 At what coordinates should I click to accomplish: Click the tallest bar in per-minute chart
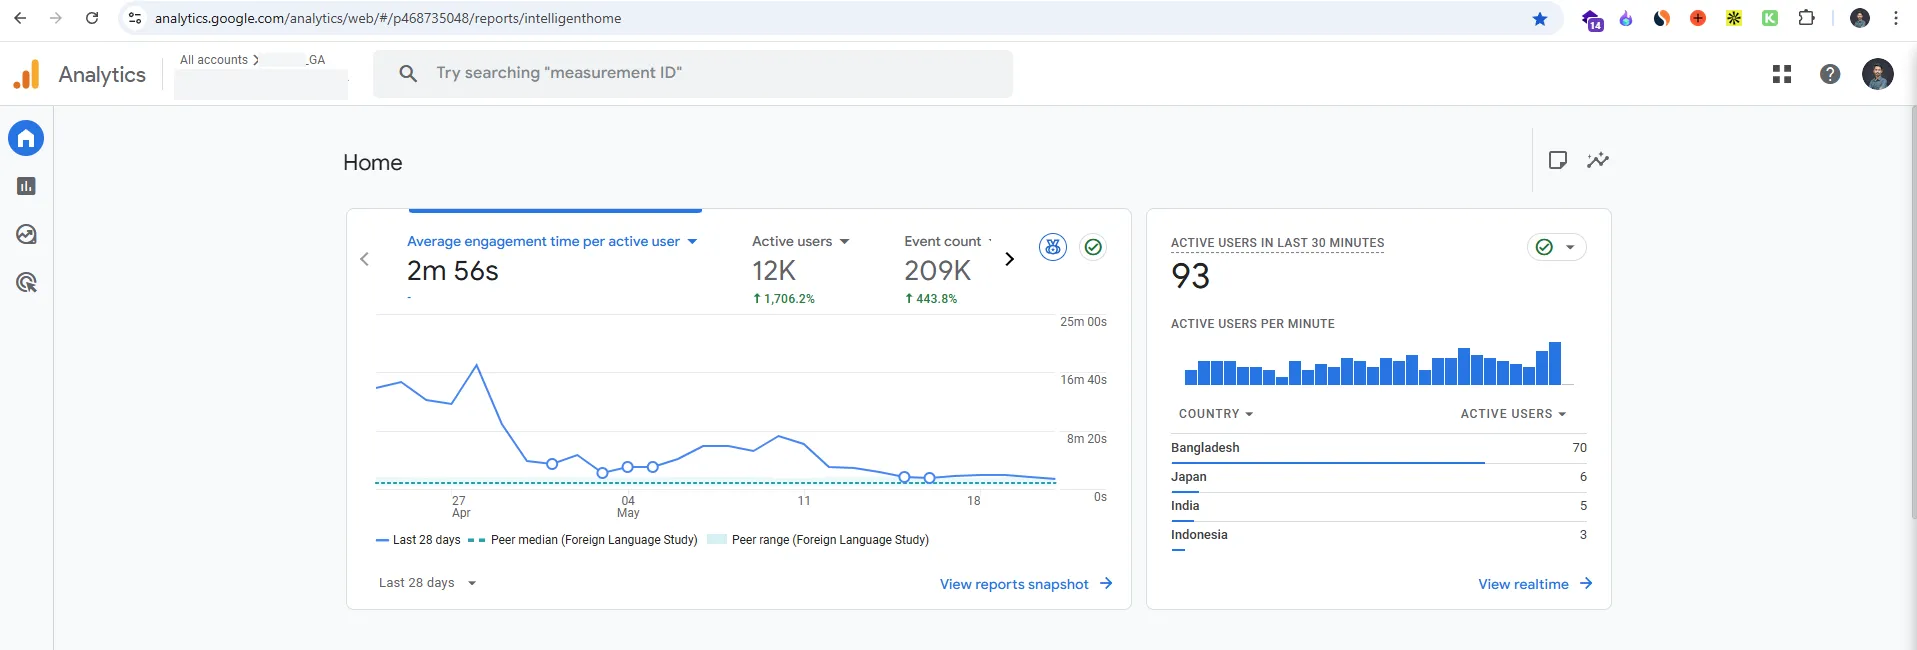click(x=1554, y=364)
